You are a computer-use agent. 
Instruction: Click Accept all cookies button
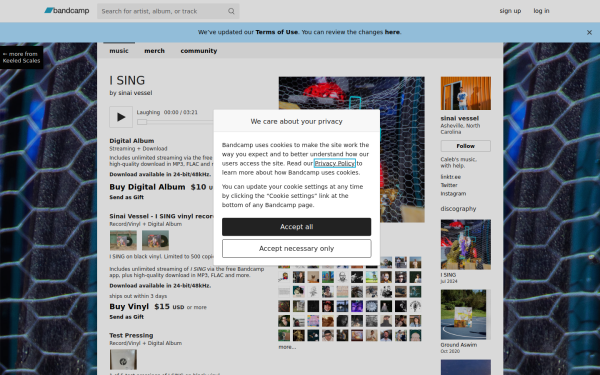click(297, 227)
